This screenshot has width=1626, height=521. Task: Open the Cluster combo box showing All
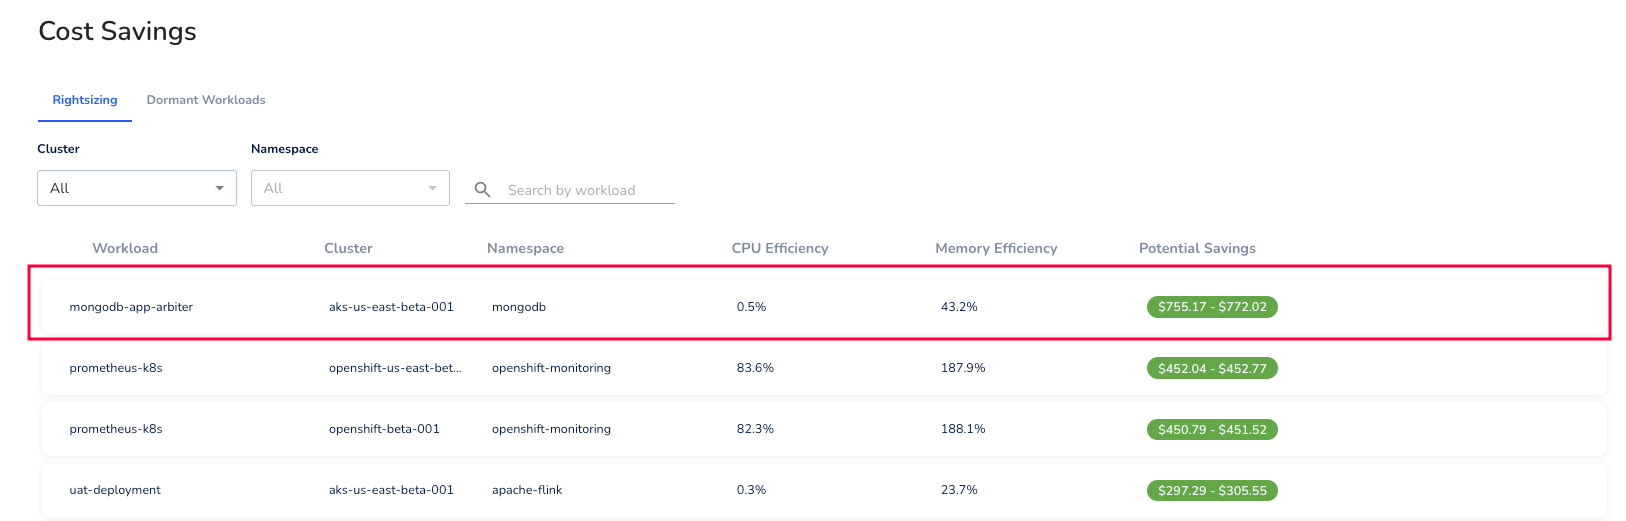tap(137, 188)
